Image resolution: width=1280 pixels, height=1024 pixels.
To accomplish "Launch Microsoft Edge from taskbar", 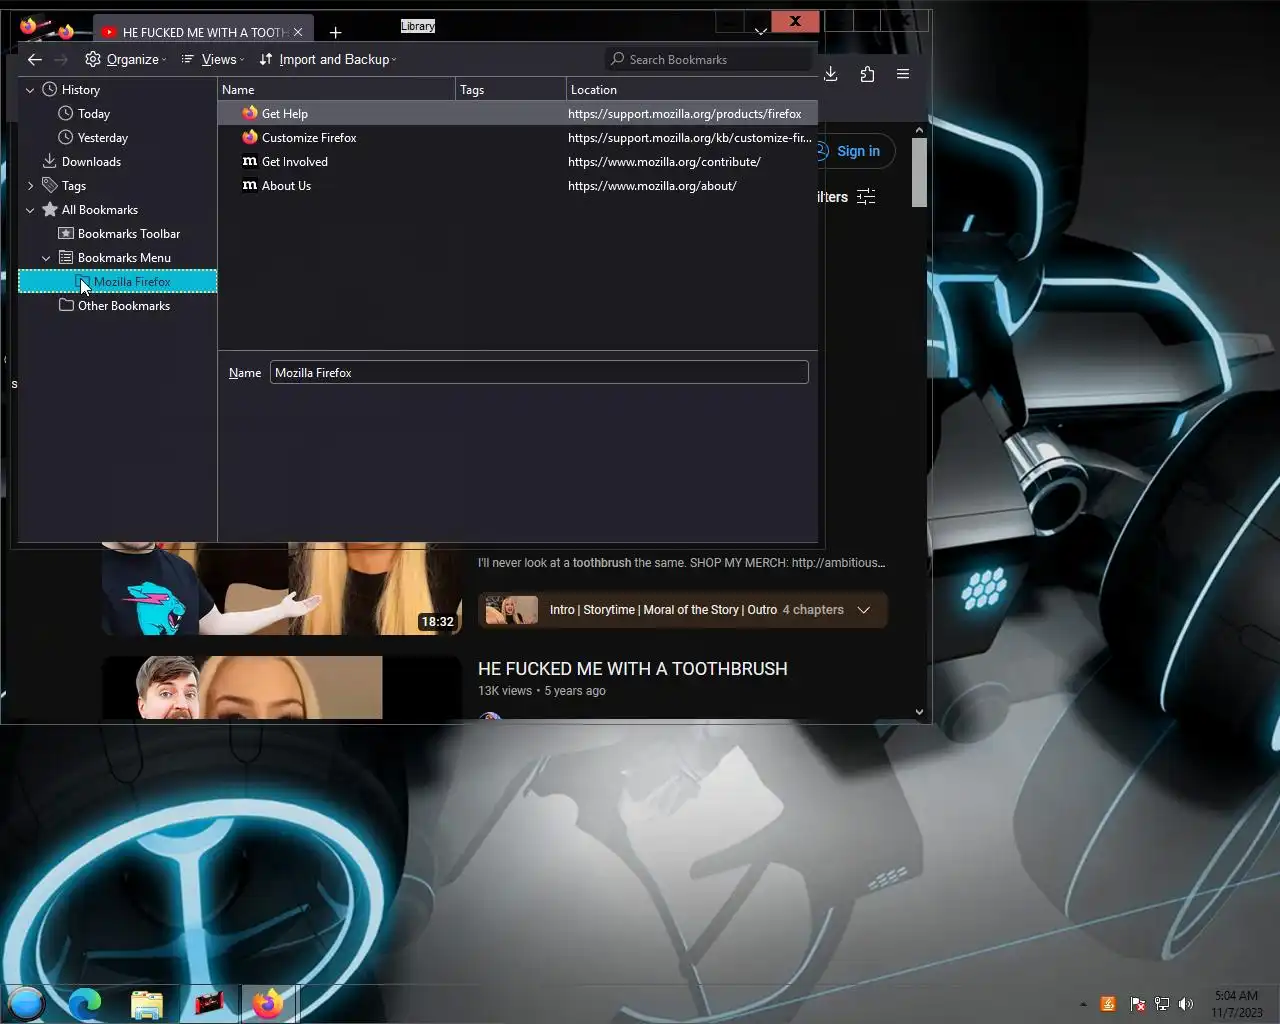I will coord(85,1004).
